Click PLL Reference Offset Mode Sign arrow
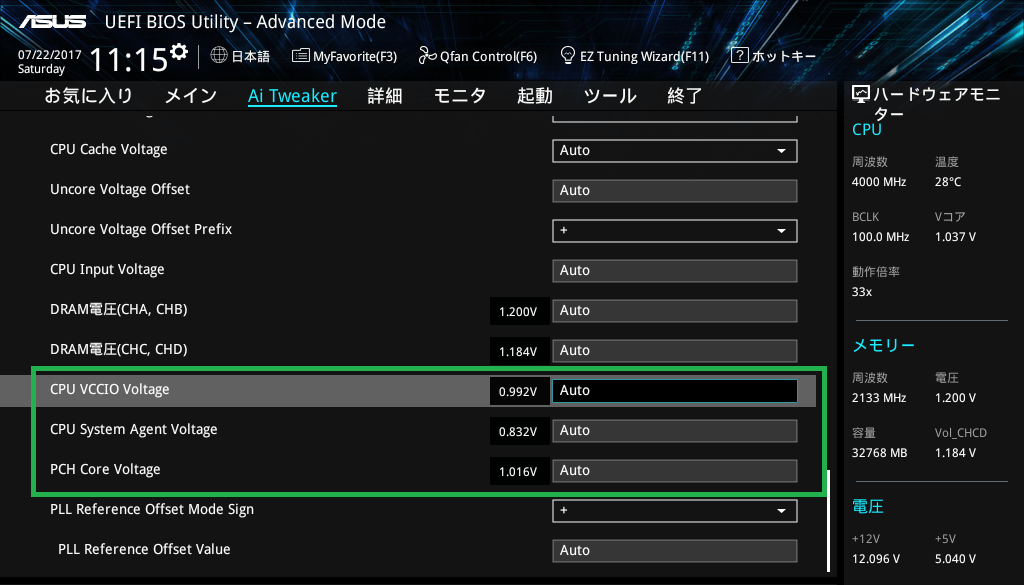The image size is (1024, 585). (x=781, y=511)
